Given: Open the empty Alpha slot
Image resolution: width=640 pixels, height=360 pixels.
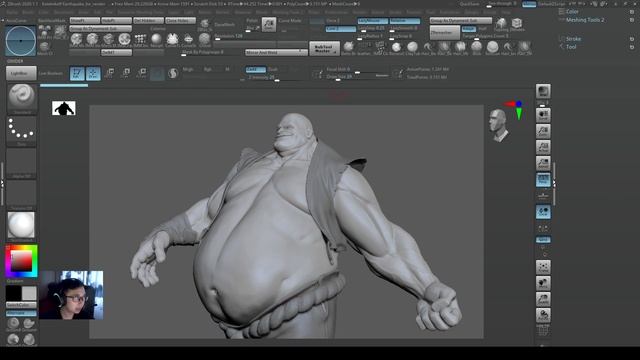Looking at the screenshot, I should (x=22, y=163).
